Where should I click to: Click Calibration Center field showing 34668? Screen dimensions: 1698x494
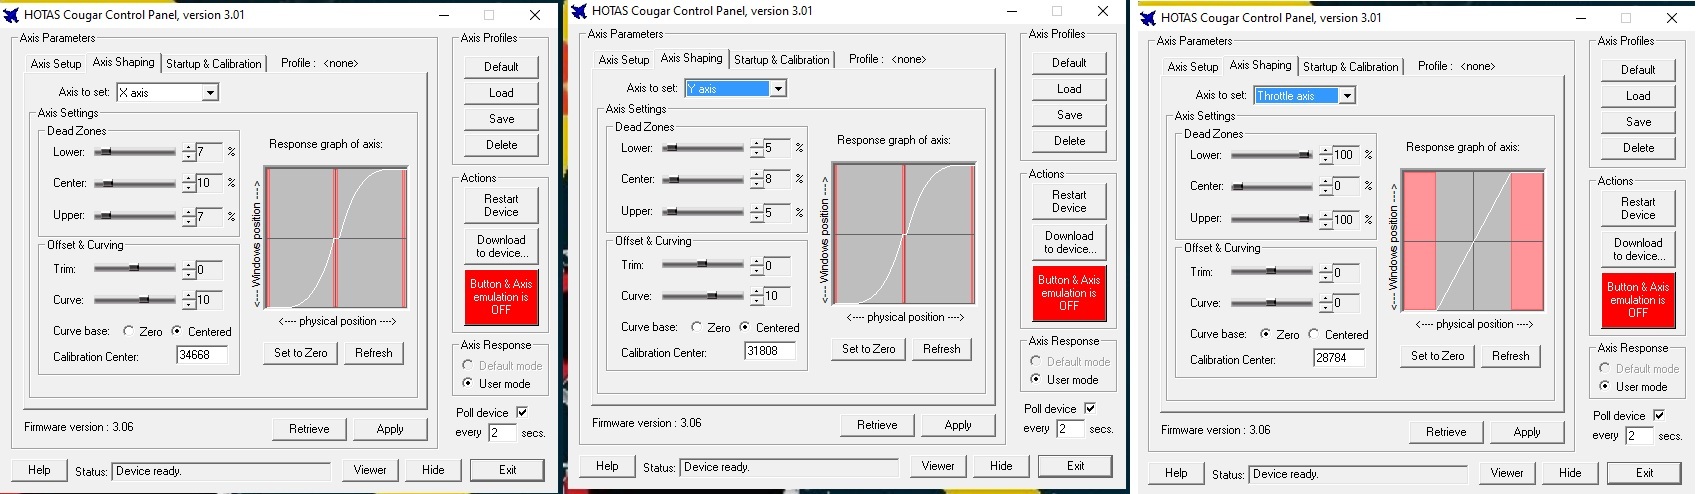[x=202, y=355]
